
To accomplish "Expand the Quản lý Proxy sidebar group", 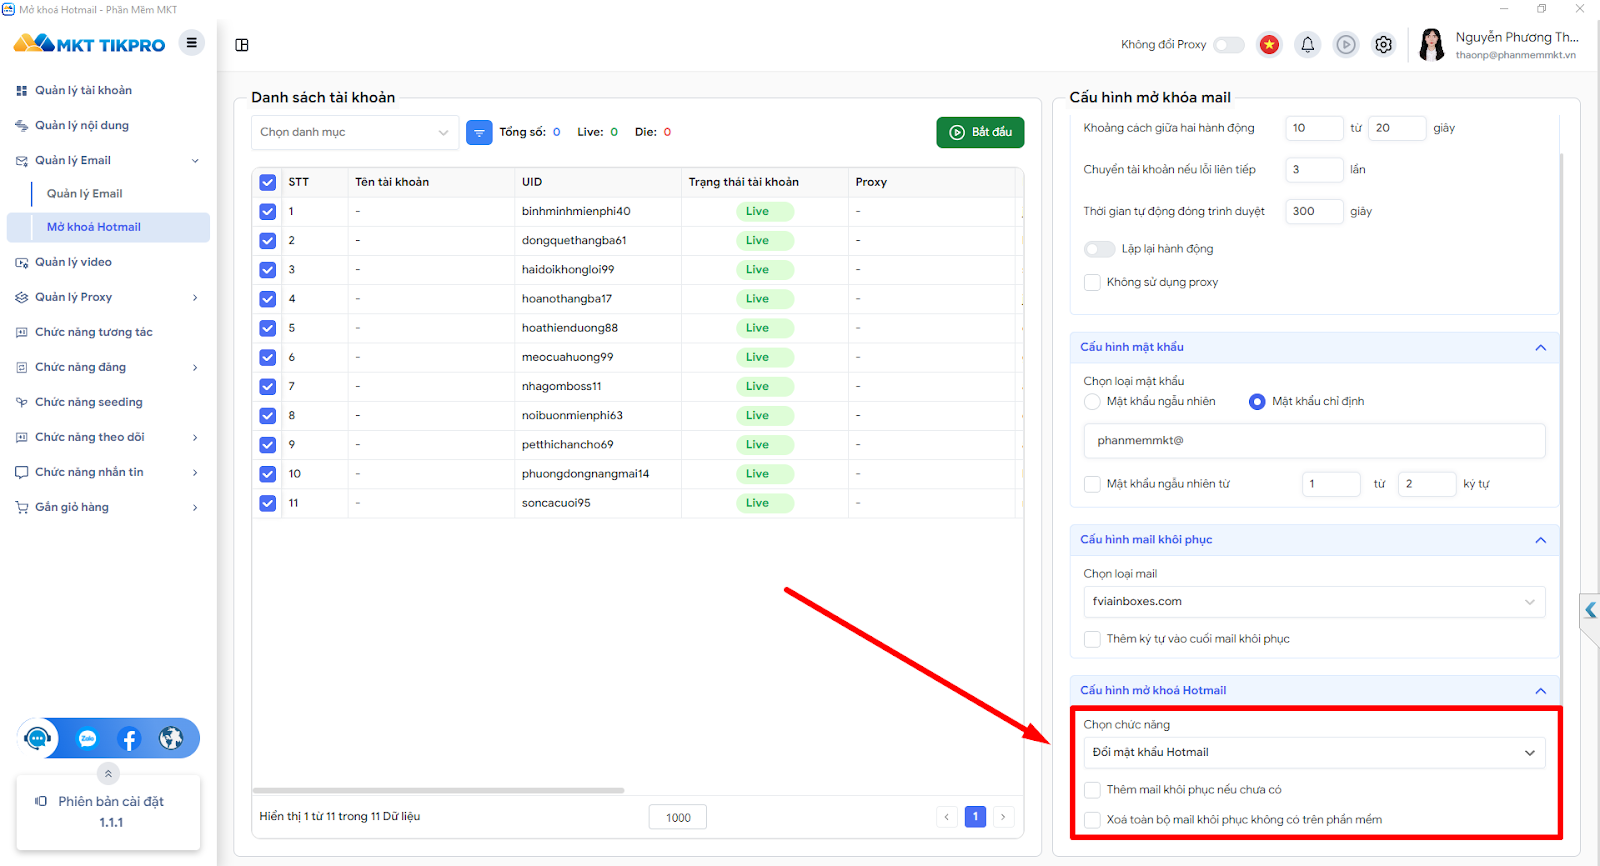I will pos(195,298).
